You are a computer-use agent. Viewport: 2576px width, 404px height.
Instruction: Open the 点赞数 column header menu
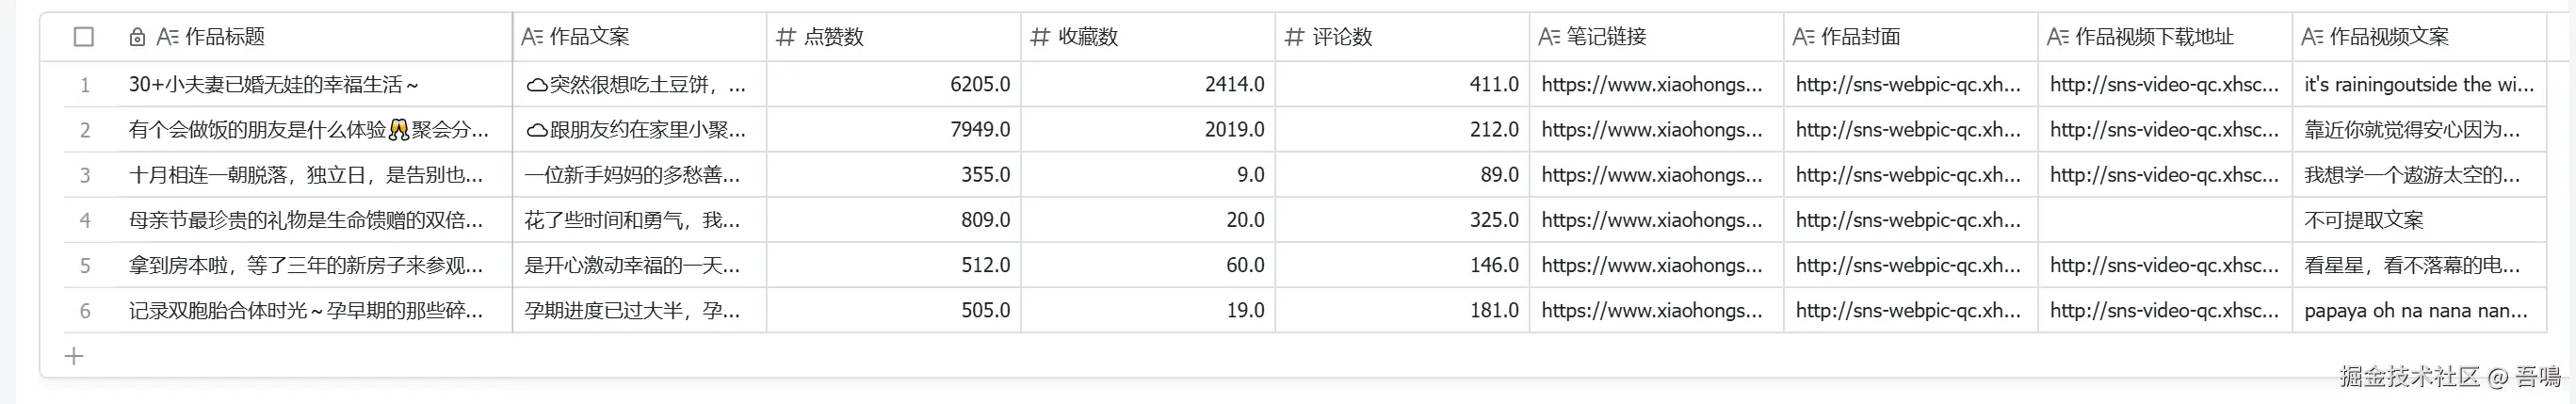[x=833, y=37]
